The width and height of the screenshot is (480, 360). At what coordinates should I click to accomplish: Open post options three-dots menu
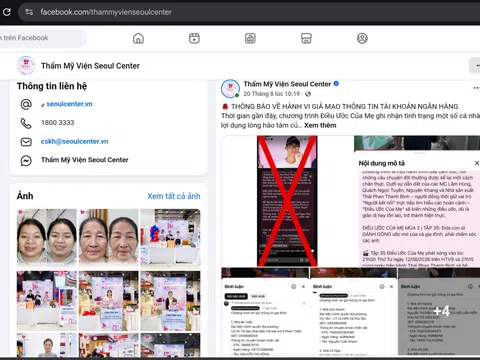click(x=477, y=88)
